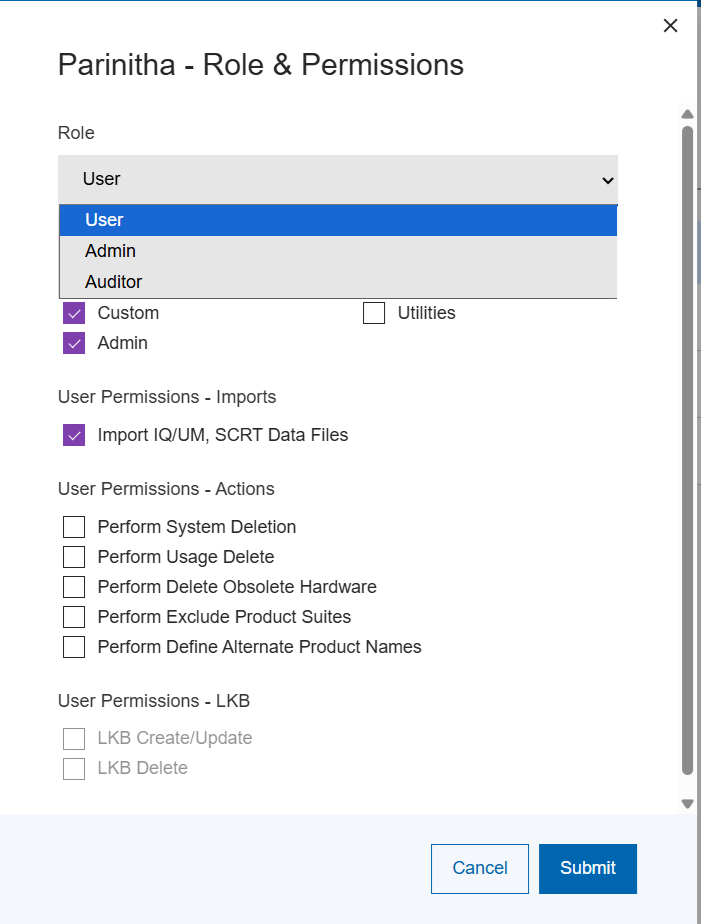Viewport: 701px width, 924px height.
Task: Enable Perform System Deletion
Action: tap(74, 527)
